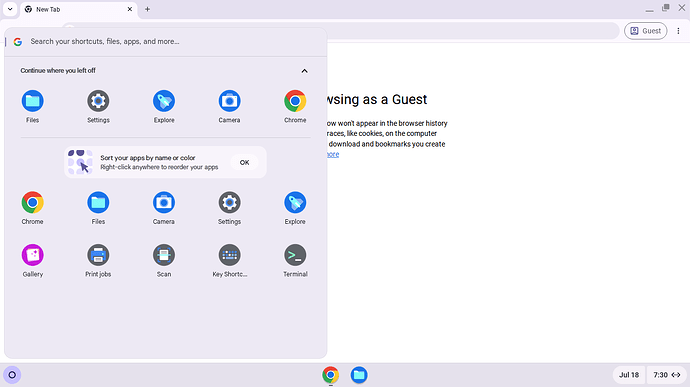Open Files in the apps grid
The image size is (690, 387).
click(x=98, y=208)
